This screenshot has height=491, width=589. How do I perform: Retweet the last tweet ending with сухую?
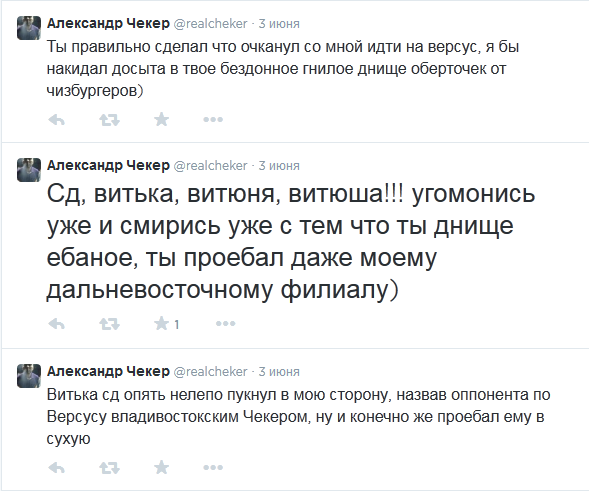point(109,468)
